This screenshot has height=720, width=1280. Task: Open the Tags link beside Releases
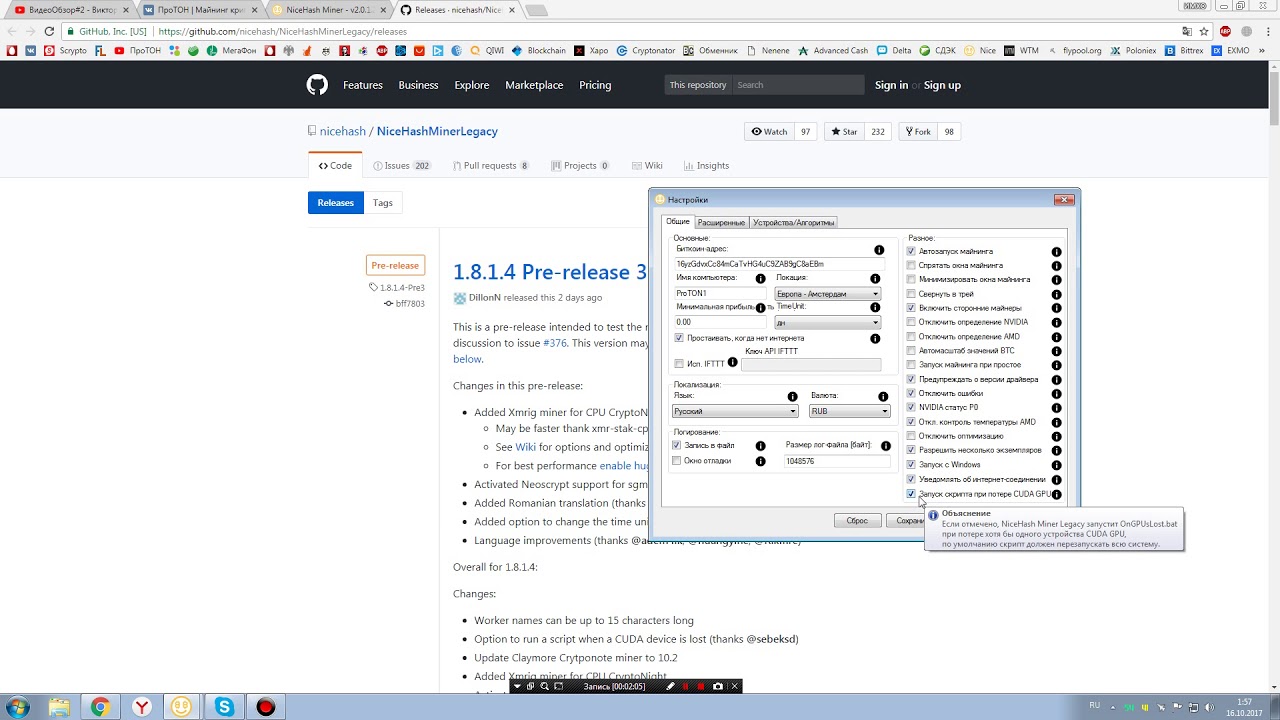(383, 203)
